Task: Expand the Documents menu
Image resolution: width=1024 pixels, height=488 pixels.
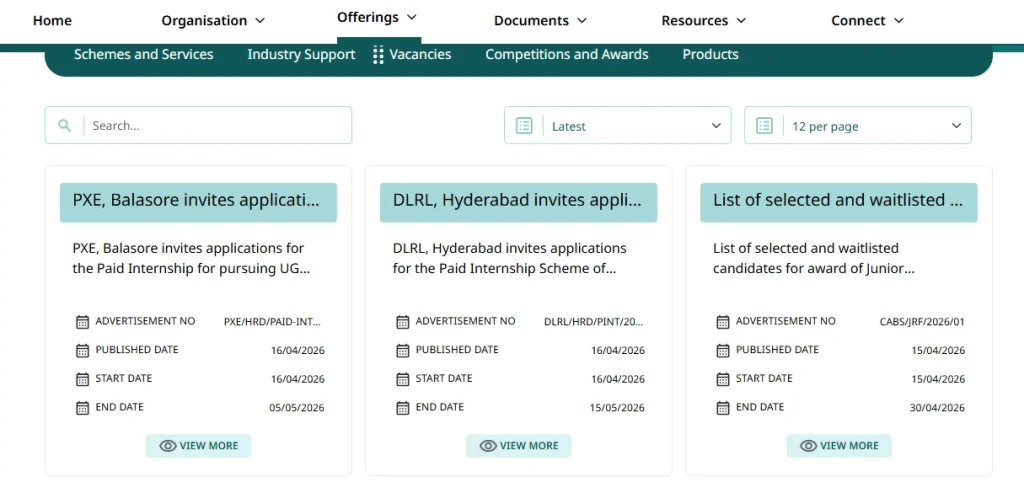Action: tap(540, 20)
